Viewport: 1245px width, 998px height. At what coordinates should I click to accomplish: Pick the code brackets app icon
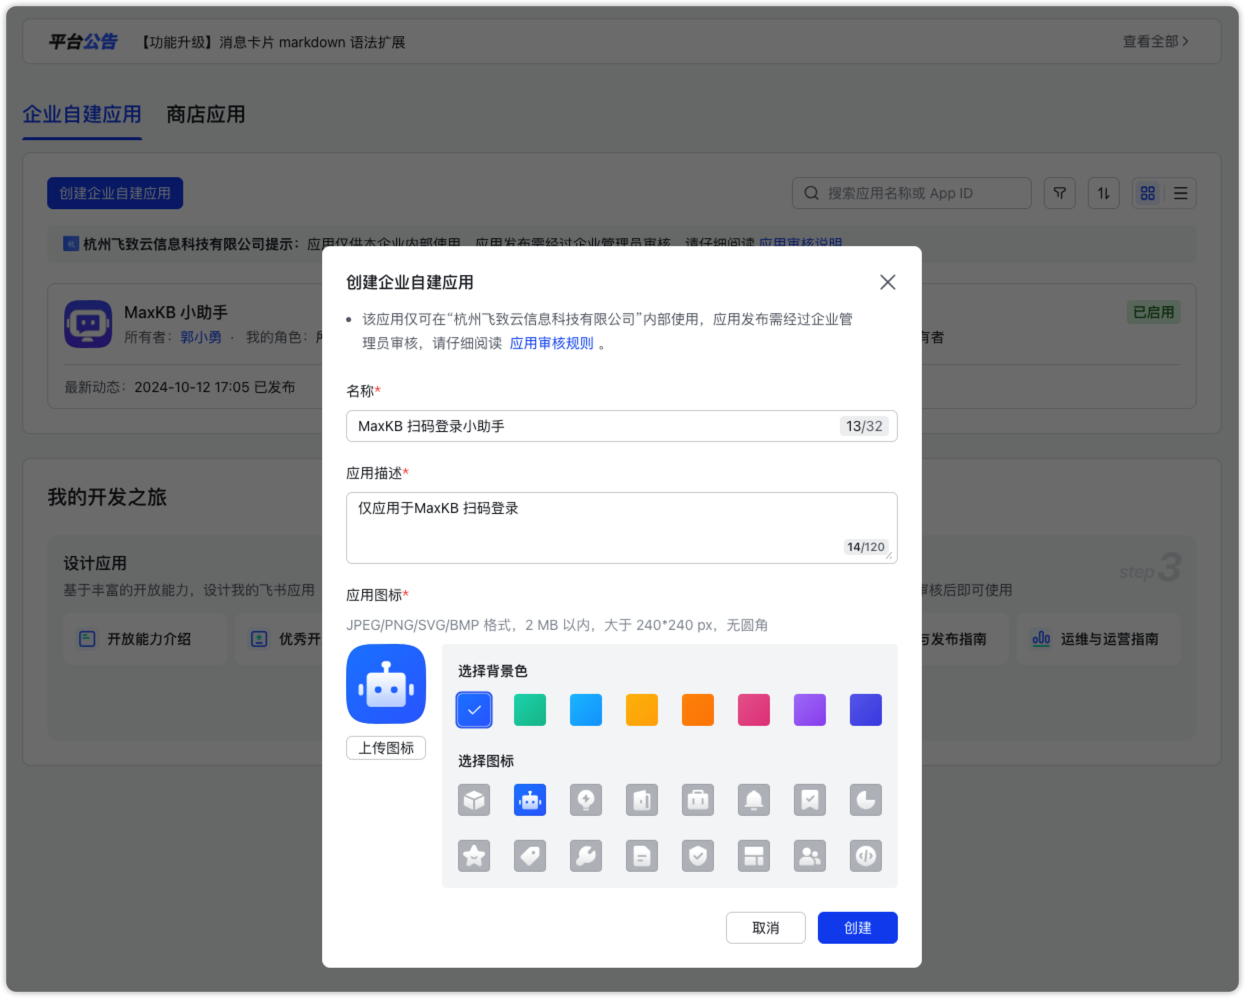coord(866,856)
